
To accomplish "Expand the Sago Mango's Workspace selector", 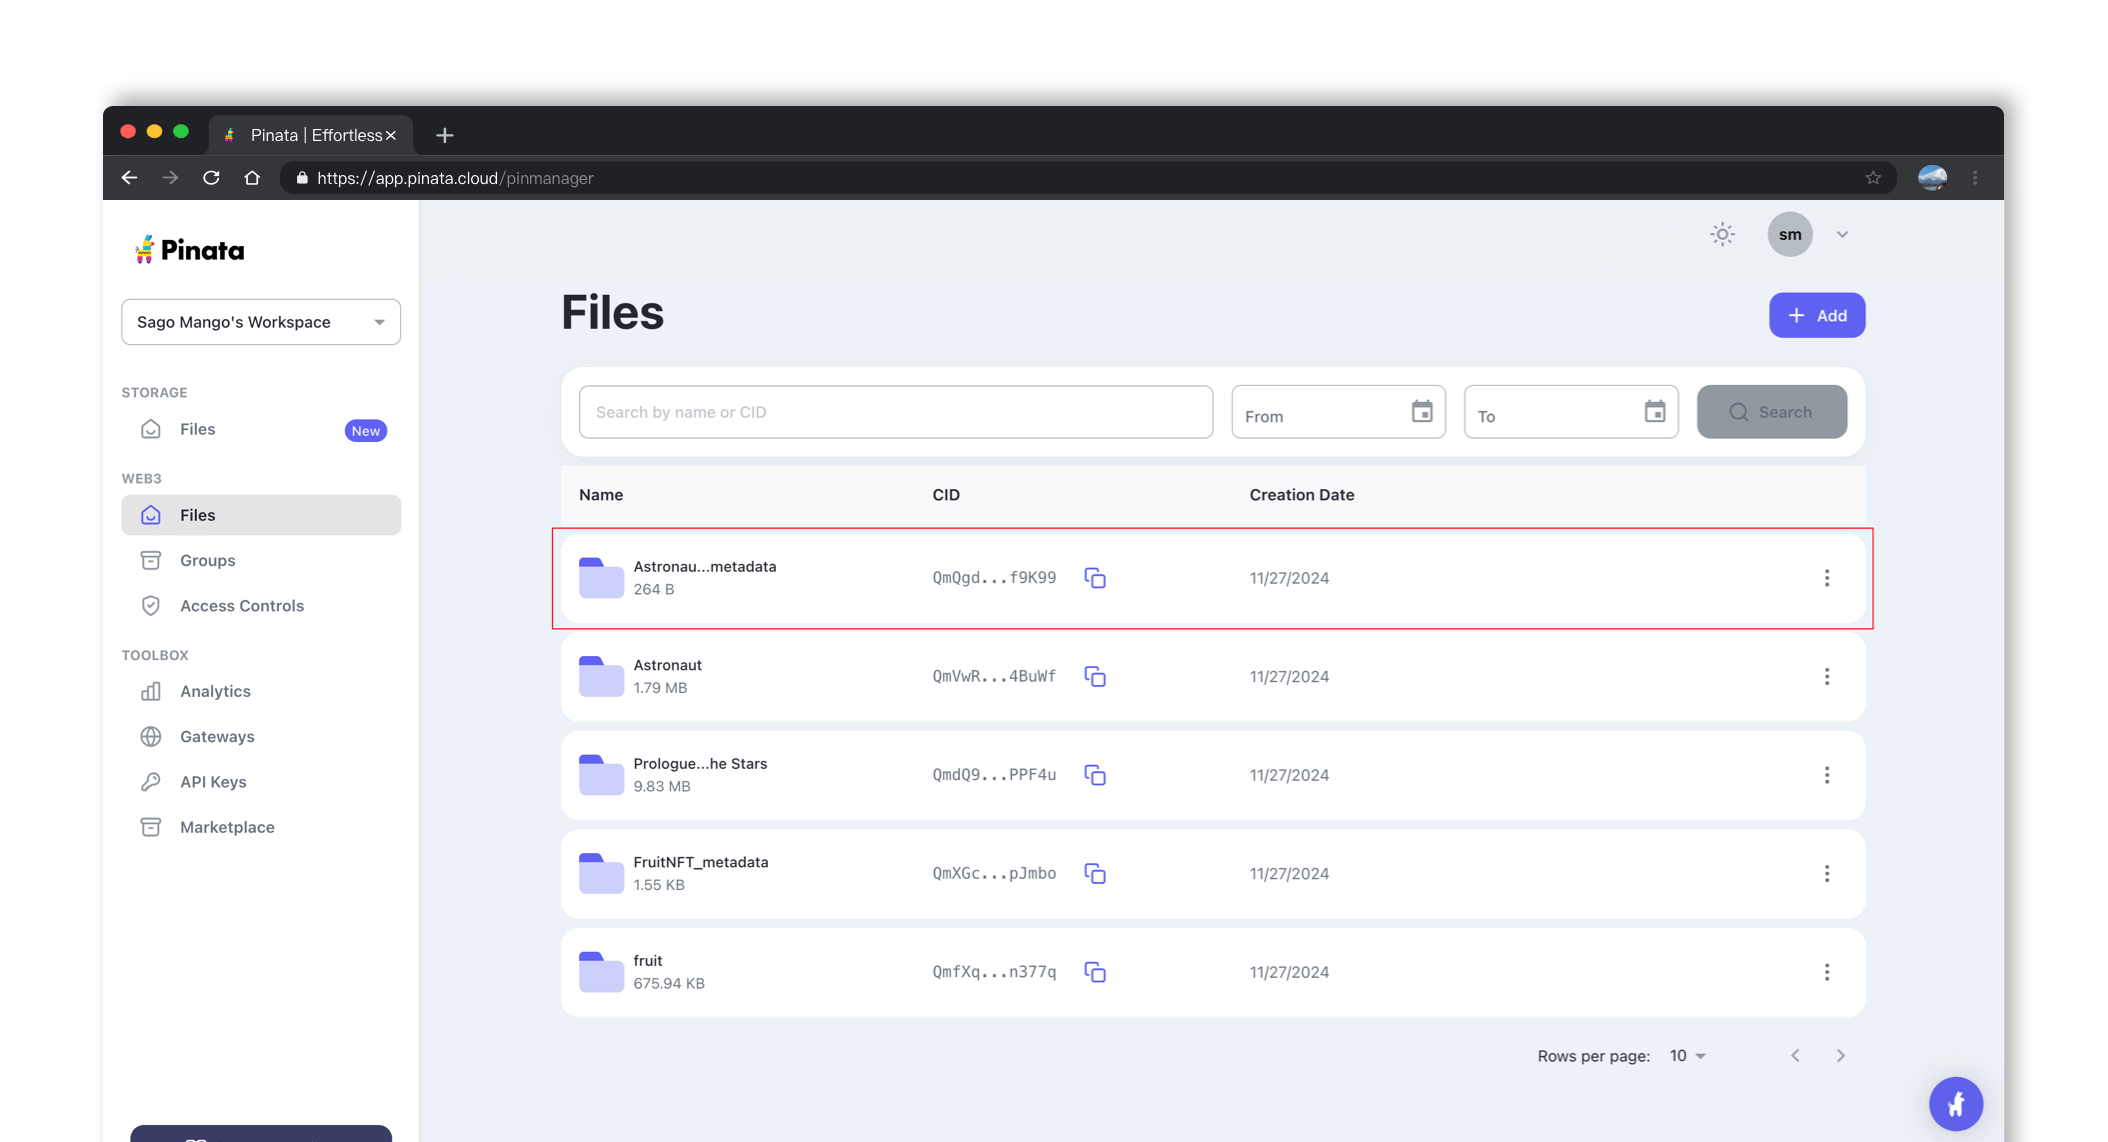I will [261, 322].
